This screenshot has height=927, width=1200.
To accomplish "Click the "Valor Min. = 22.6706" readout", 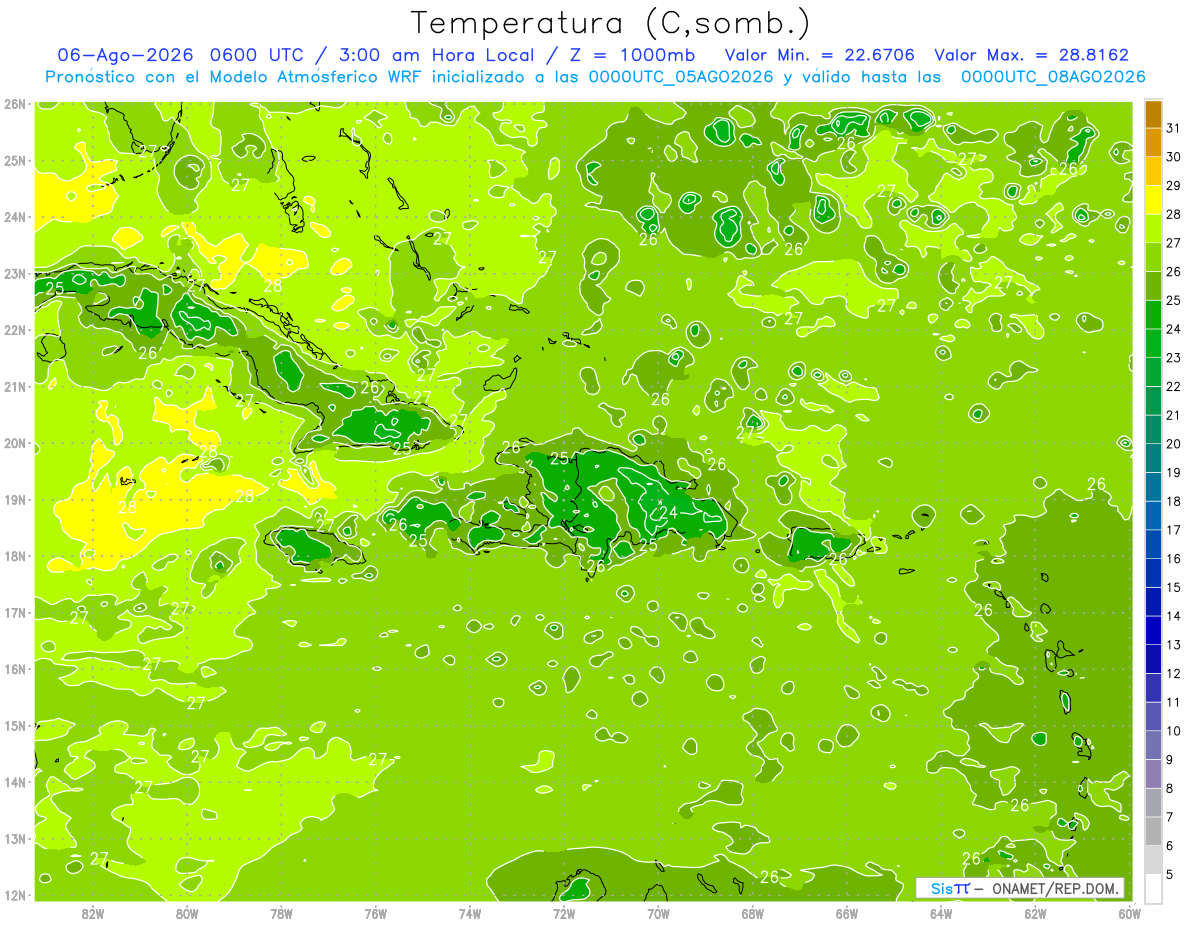I will pyautogui.click(x=821, y=55).
